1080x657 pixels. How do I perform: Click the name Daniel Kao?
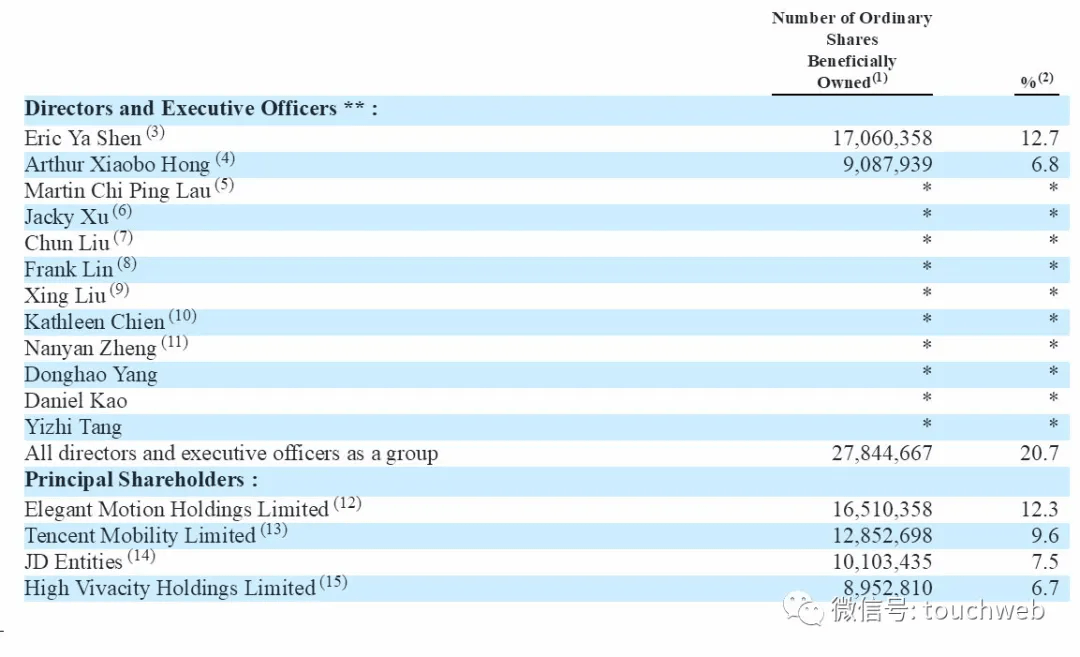point(76,401)
